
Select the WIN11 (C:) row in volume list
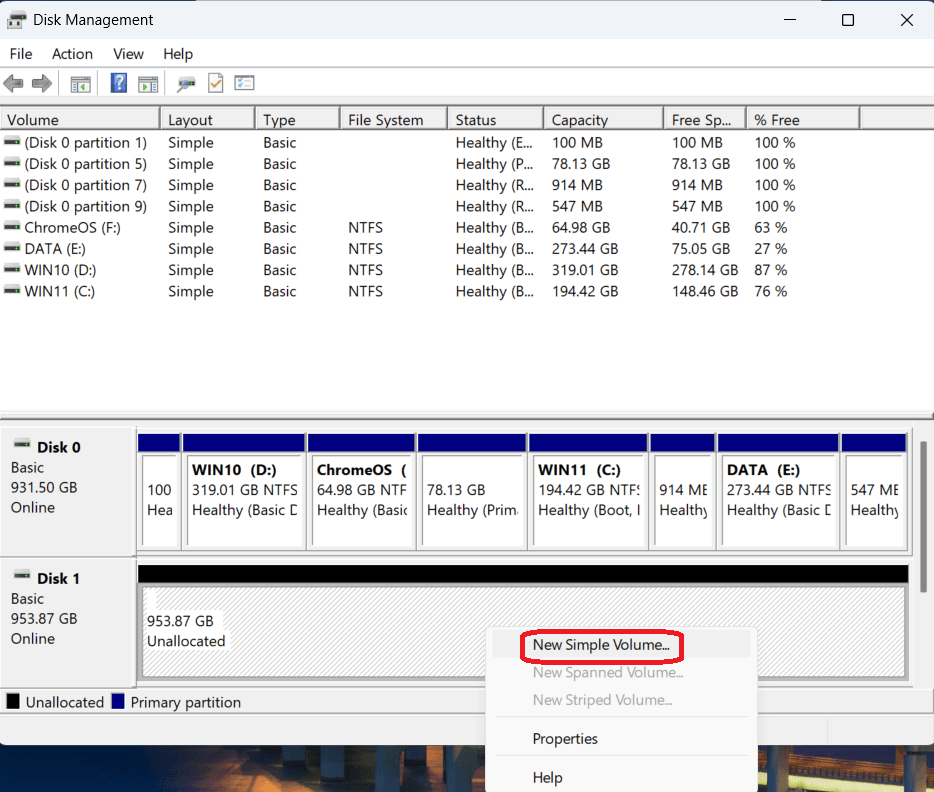pos(60,291)
